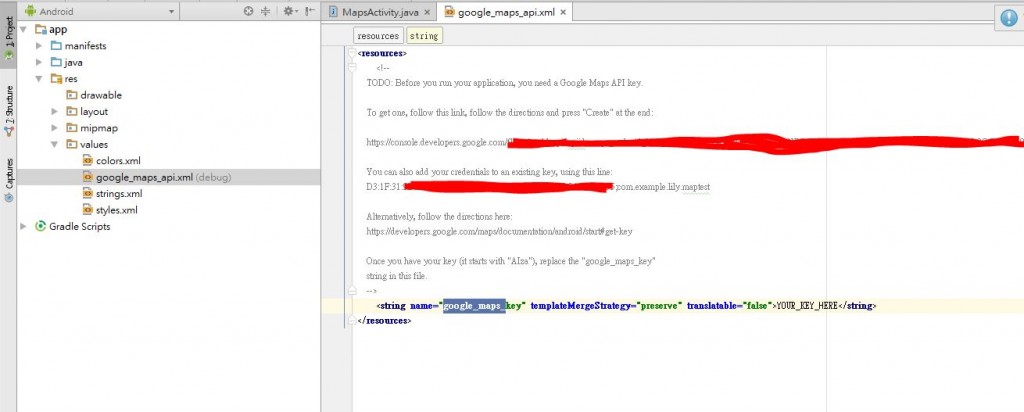Image resolution: width=1024 pixels, height=412 pixels.
Task: Collapse the values folder
Action: tap(55, 144)
